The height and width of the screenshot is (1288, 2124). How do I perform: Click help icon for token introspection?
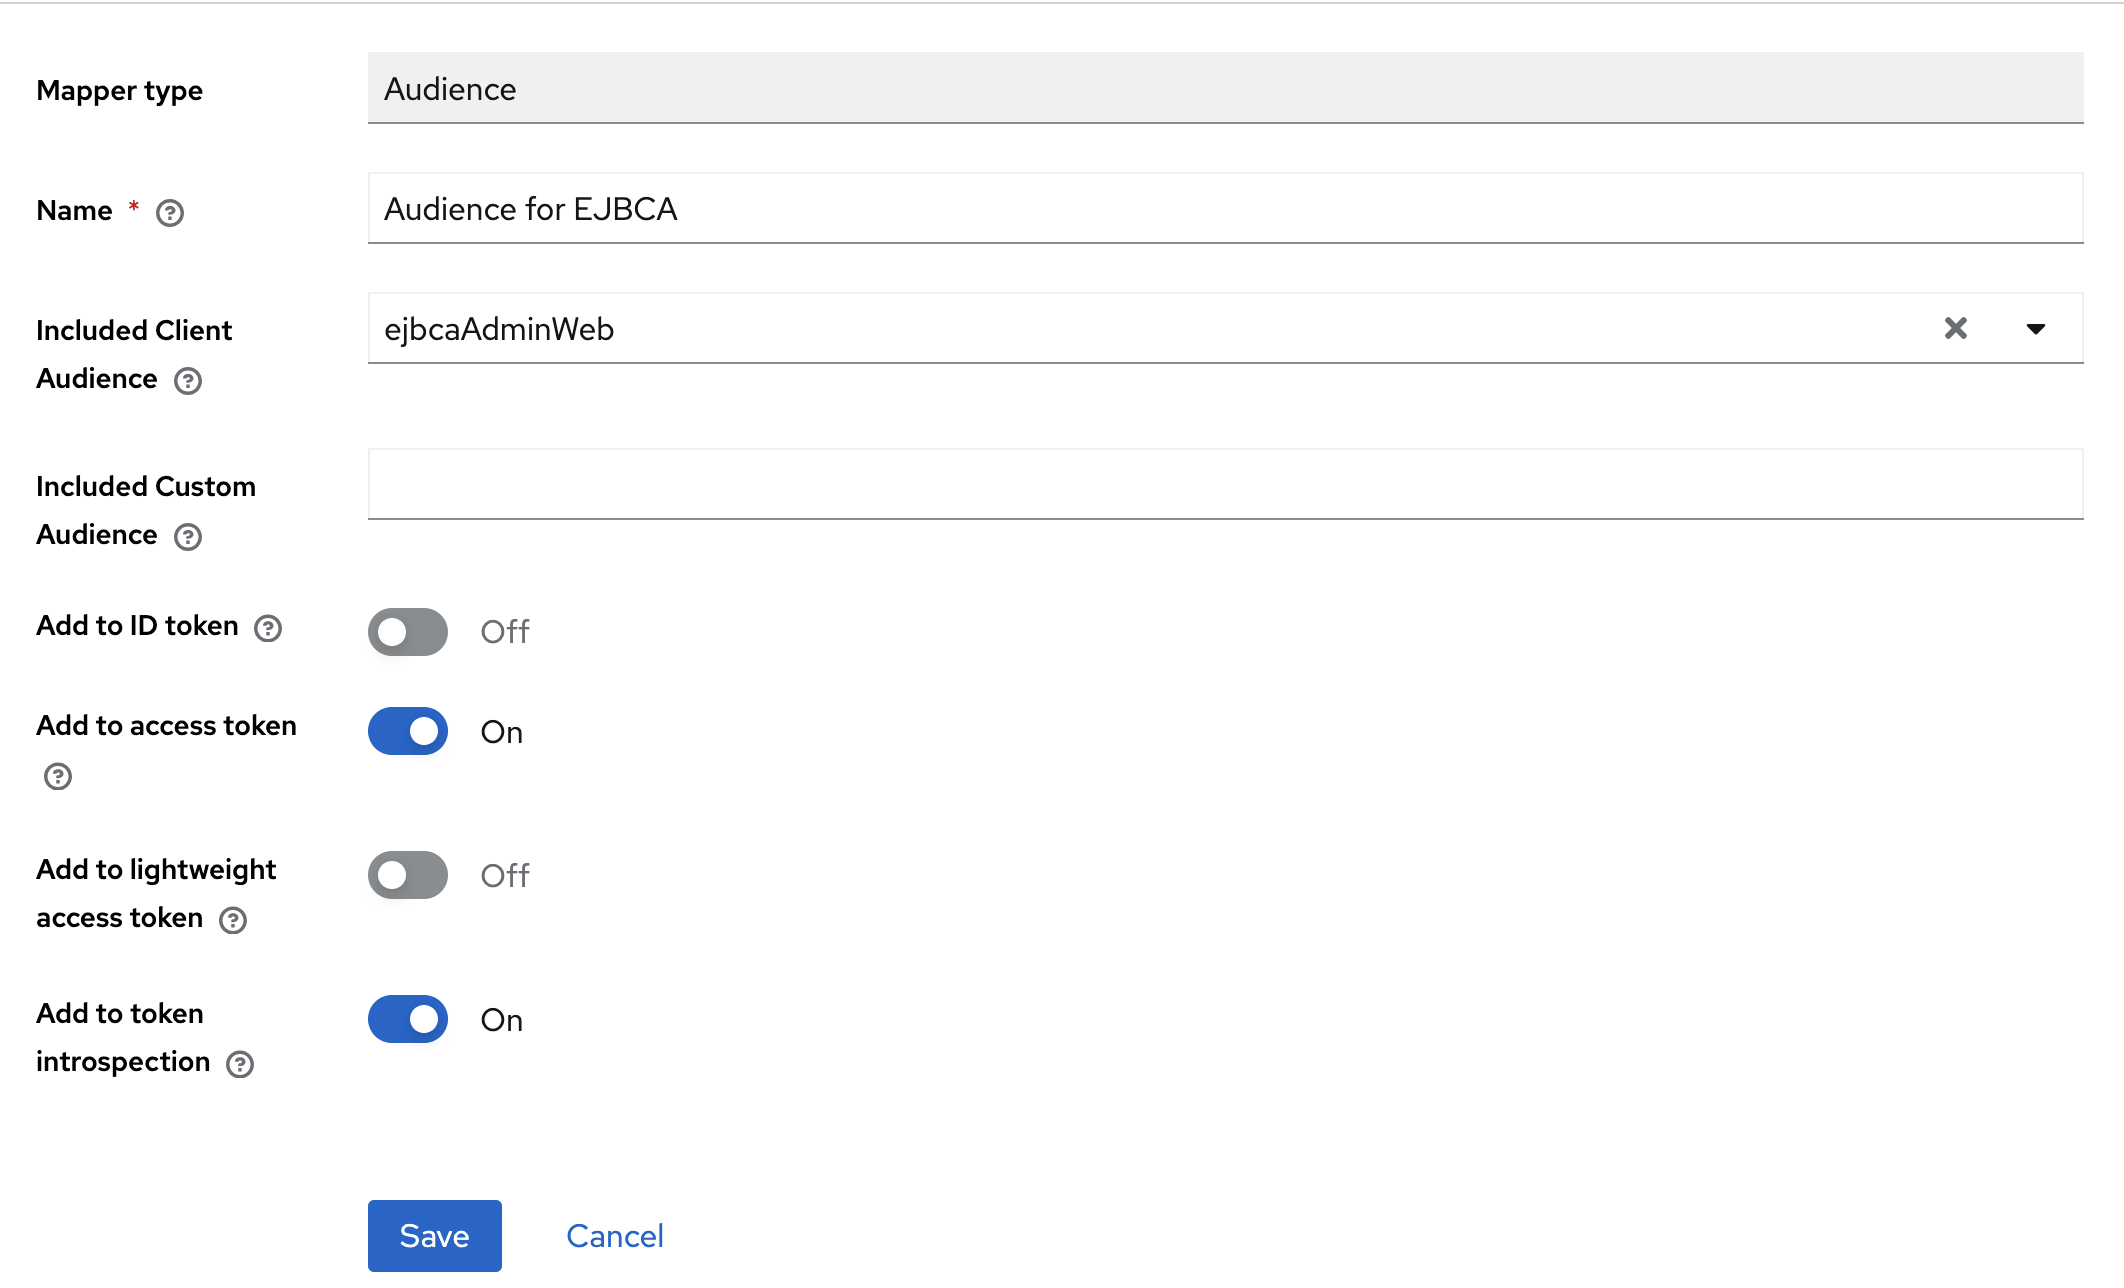pyautogui.click(x=240, y=1064)
